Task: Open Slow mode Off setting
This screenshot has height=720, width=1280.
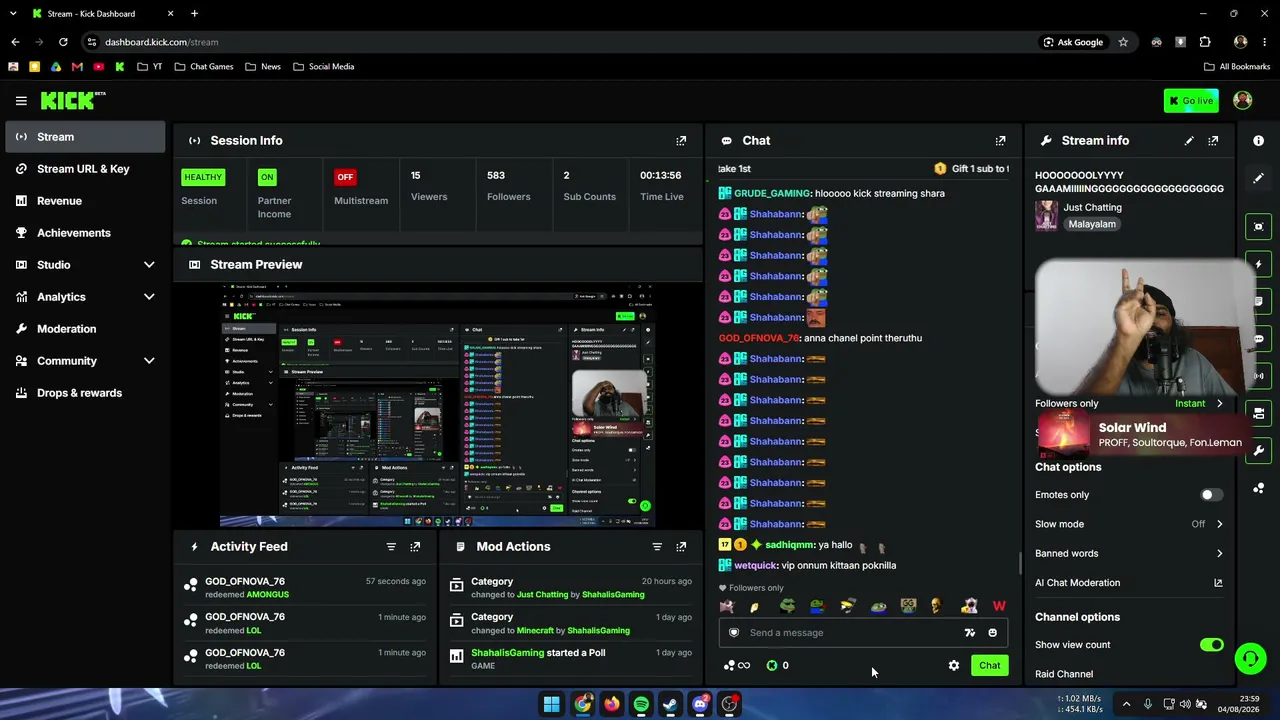Action: pos(1129,524)
